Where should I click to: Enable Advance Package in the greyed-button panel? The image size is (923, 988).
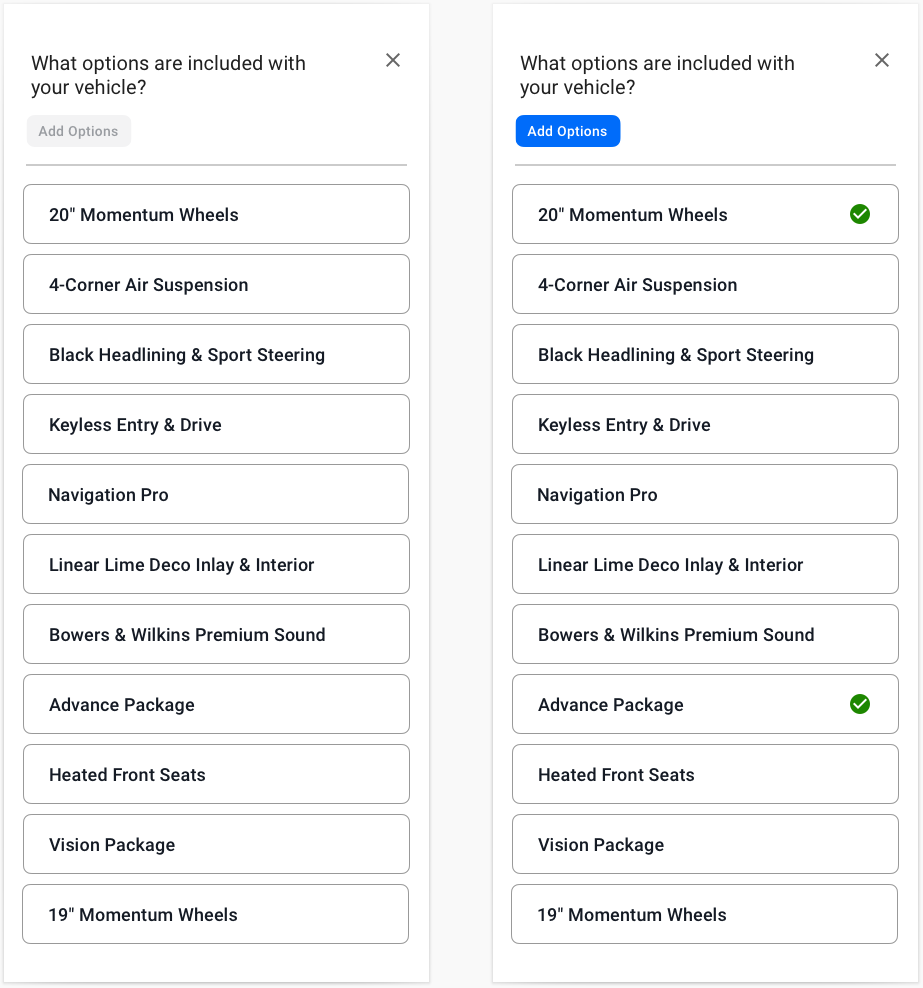(216, 704)
